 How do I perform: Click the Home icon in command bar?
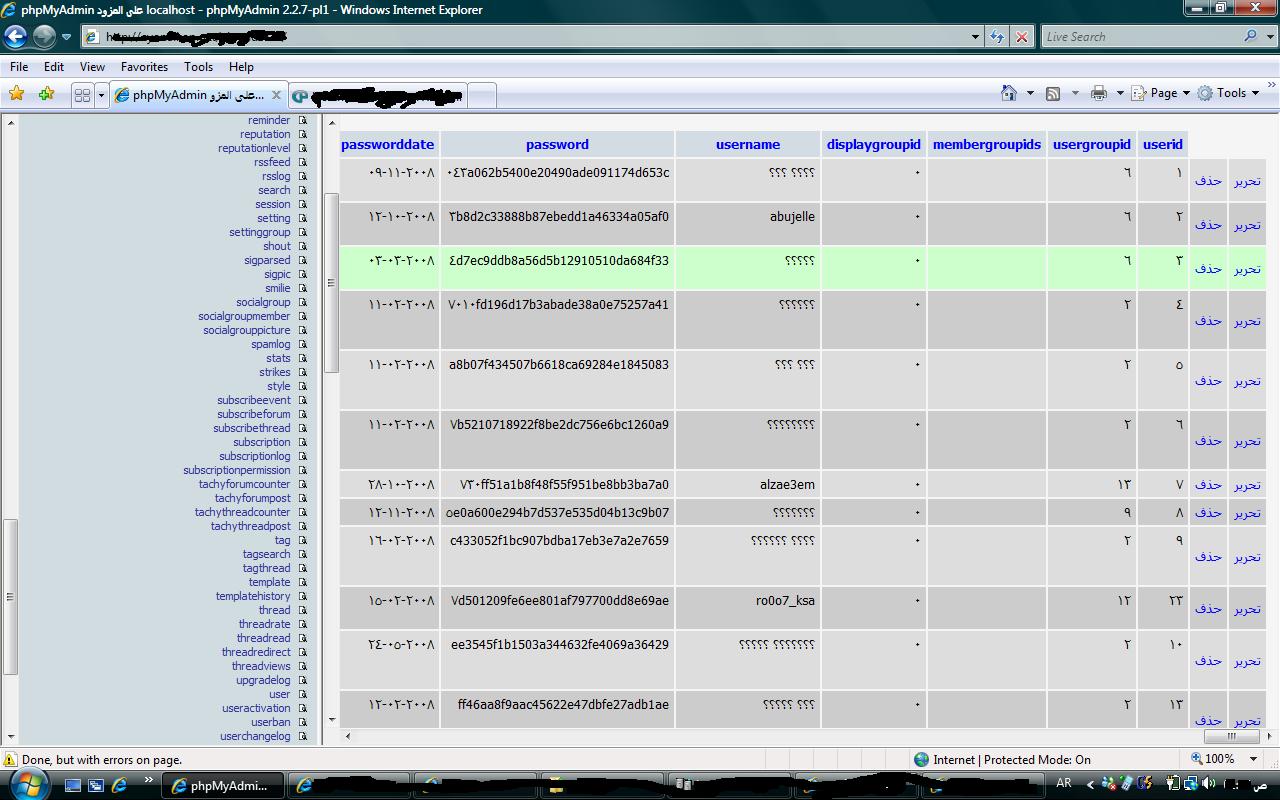pyautogui.click(x=1009, y=93)
